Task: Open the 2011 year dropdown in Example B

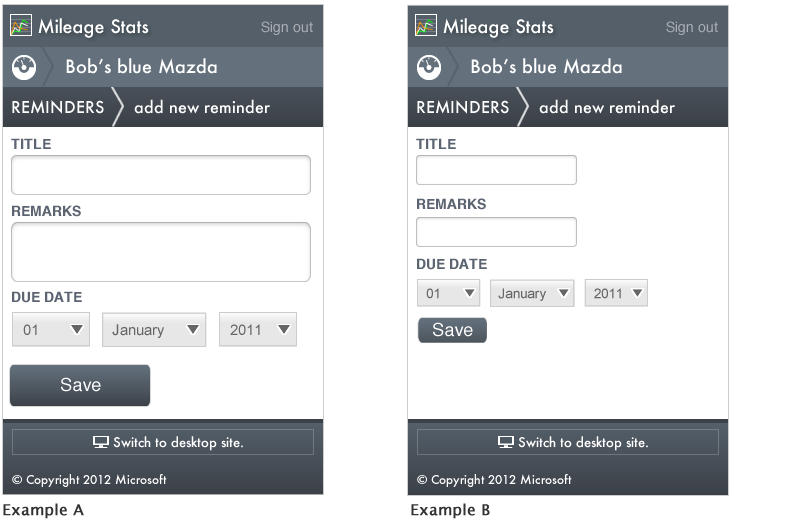Action: [x=616, y=293]
